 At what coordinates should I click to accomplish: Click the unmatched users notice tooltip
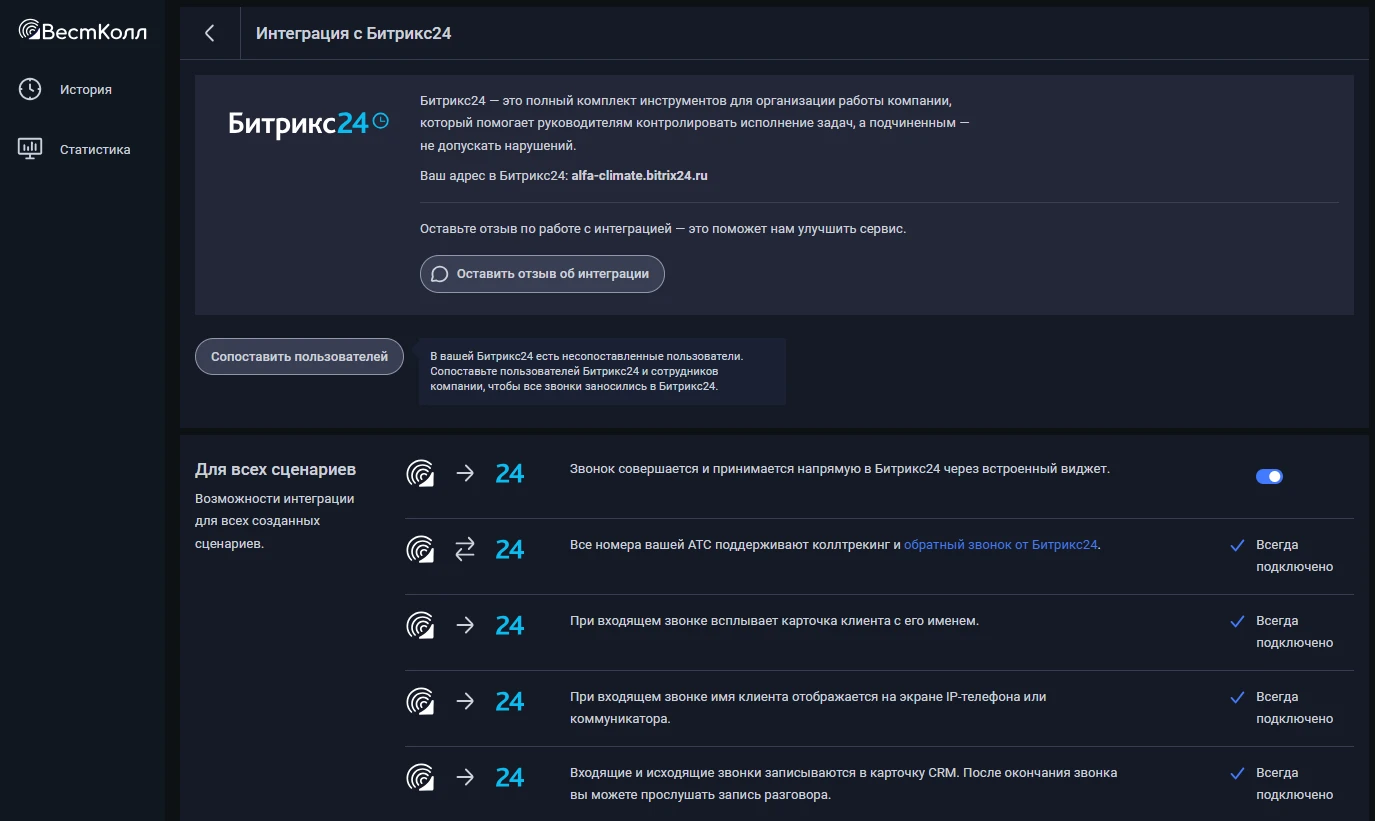[x=601, y=371]
